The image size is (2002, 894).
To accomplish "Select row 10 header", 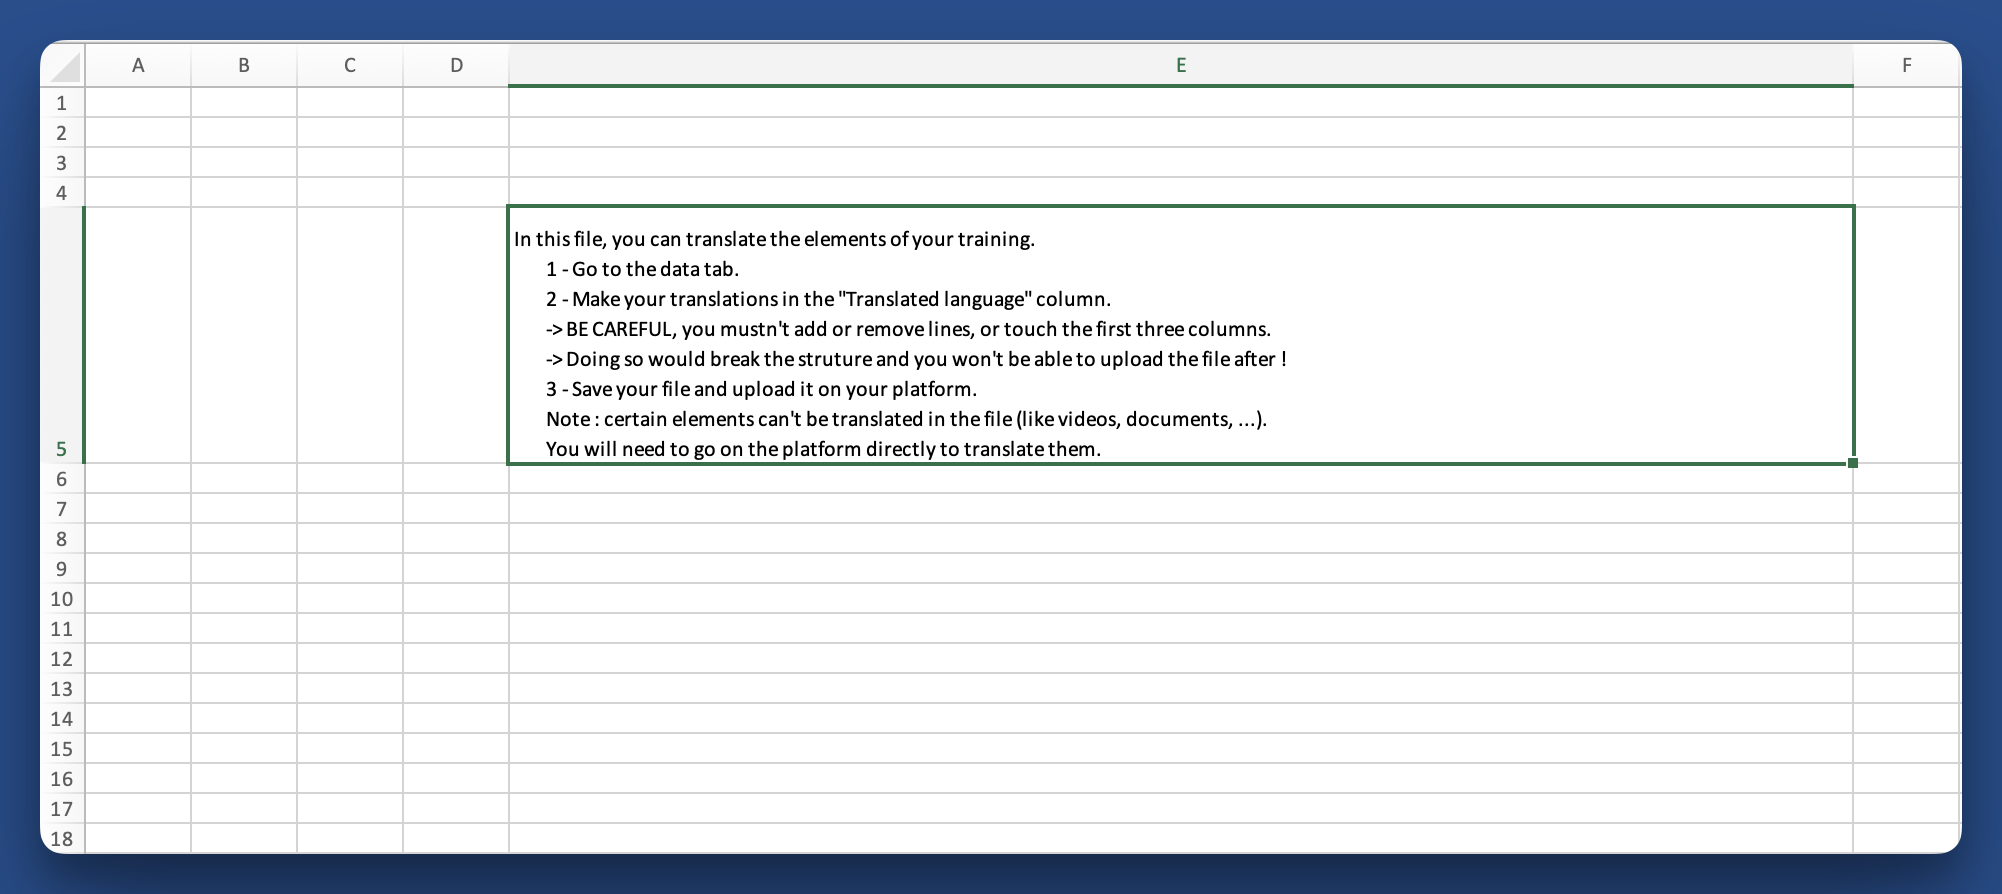I will (x=62, y=599).
